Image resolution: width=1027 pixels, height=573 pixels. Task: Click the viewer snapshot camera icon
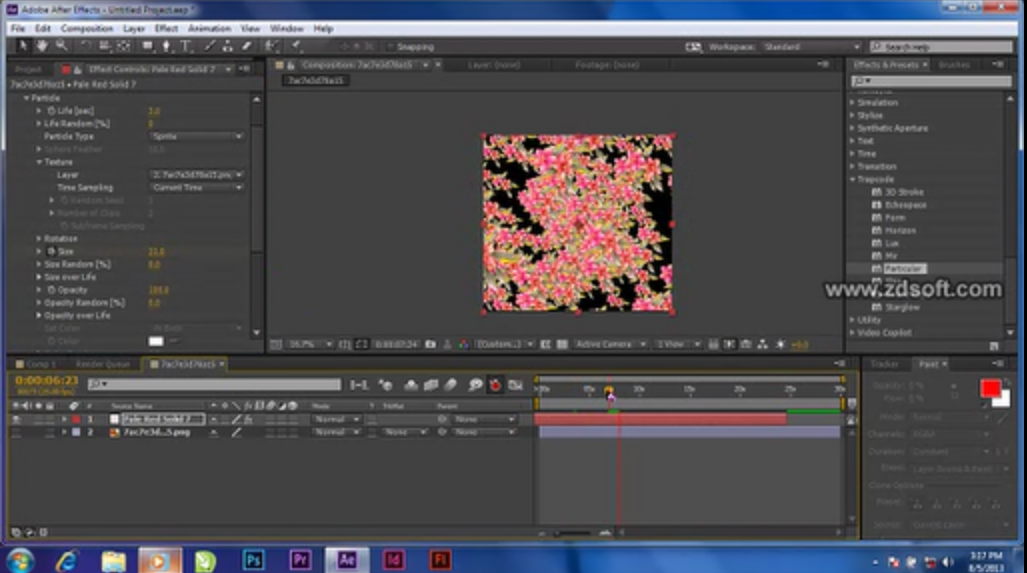point(430,344)
